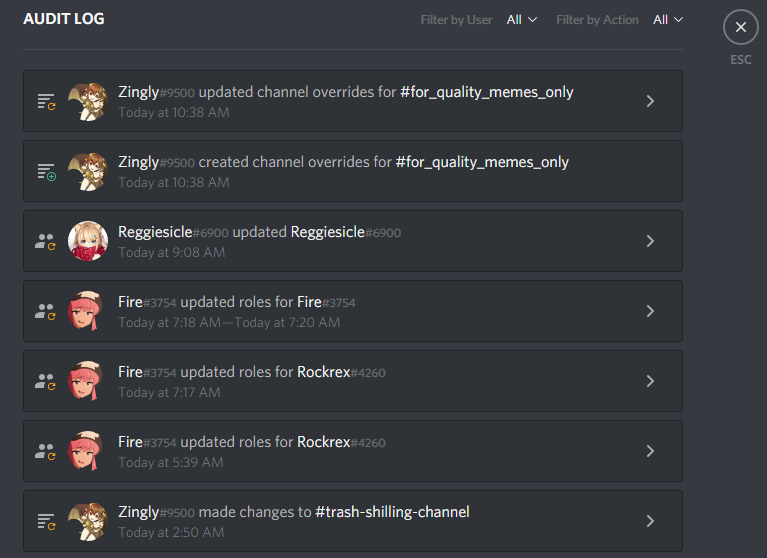Click channel-override update icon on first entry
The image size is (767, 558).
[46, 101]
